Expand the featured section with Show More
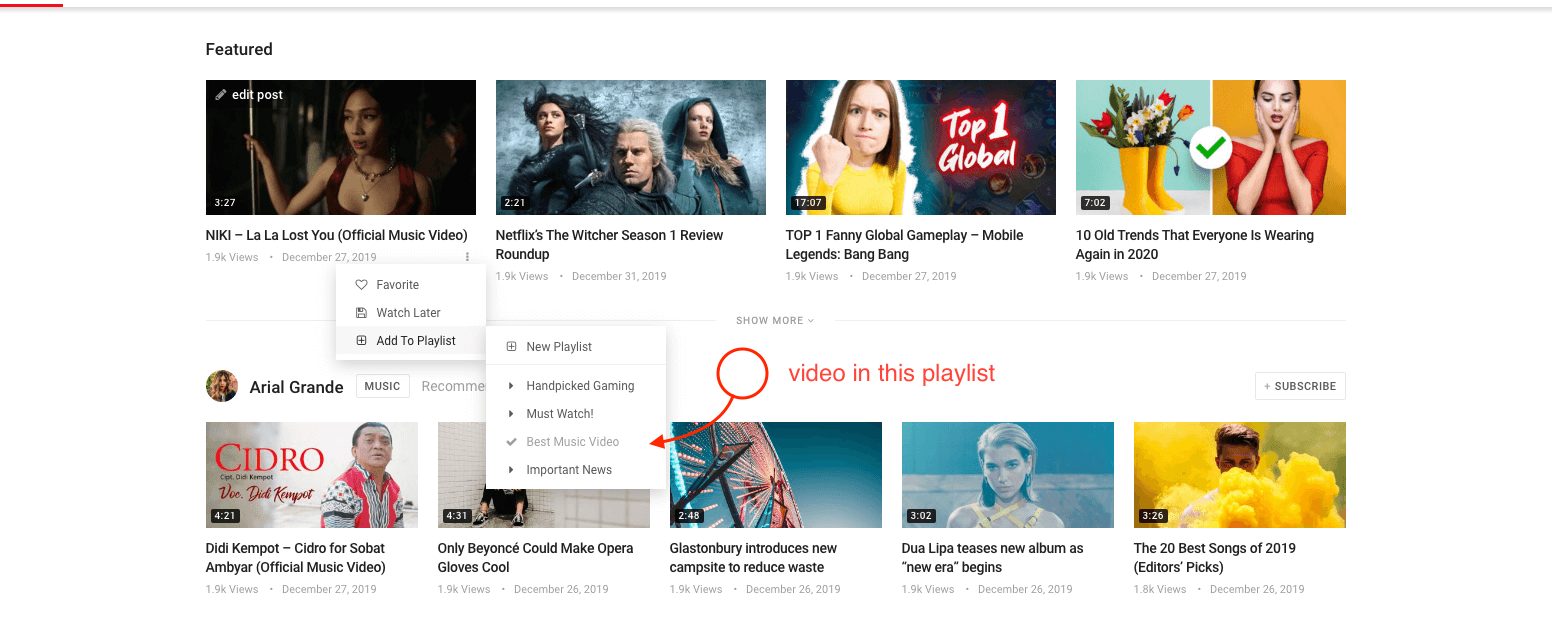Screen dimensions: 1552x644 point(775,321)
